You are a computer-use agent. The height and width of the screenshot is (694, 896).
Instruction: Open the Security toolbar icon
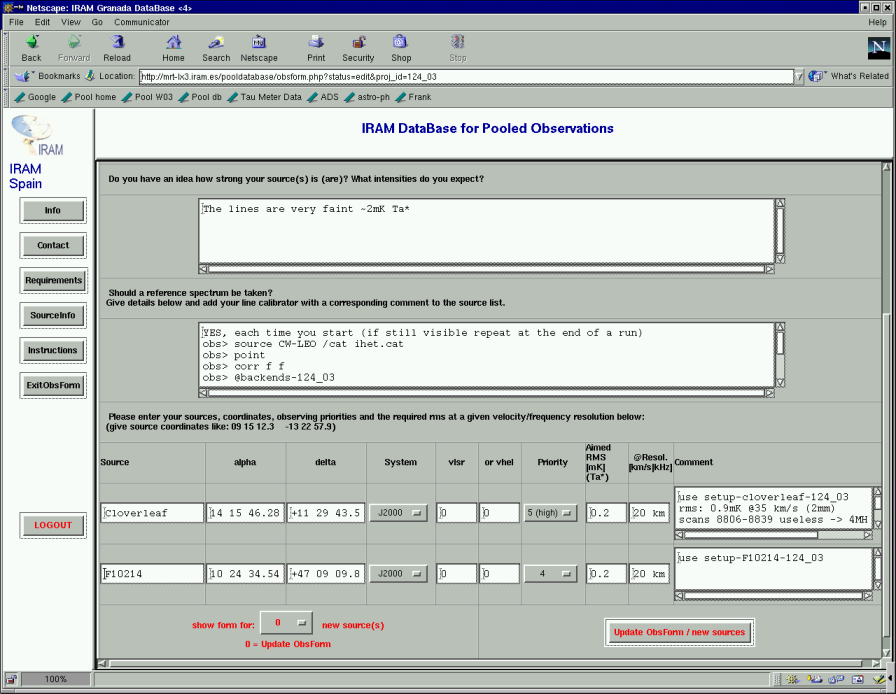pyautogui.click(x=358, y=43)
